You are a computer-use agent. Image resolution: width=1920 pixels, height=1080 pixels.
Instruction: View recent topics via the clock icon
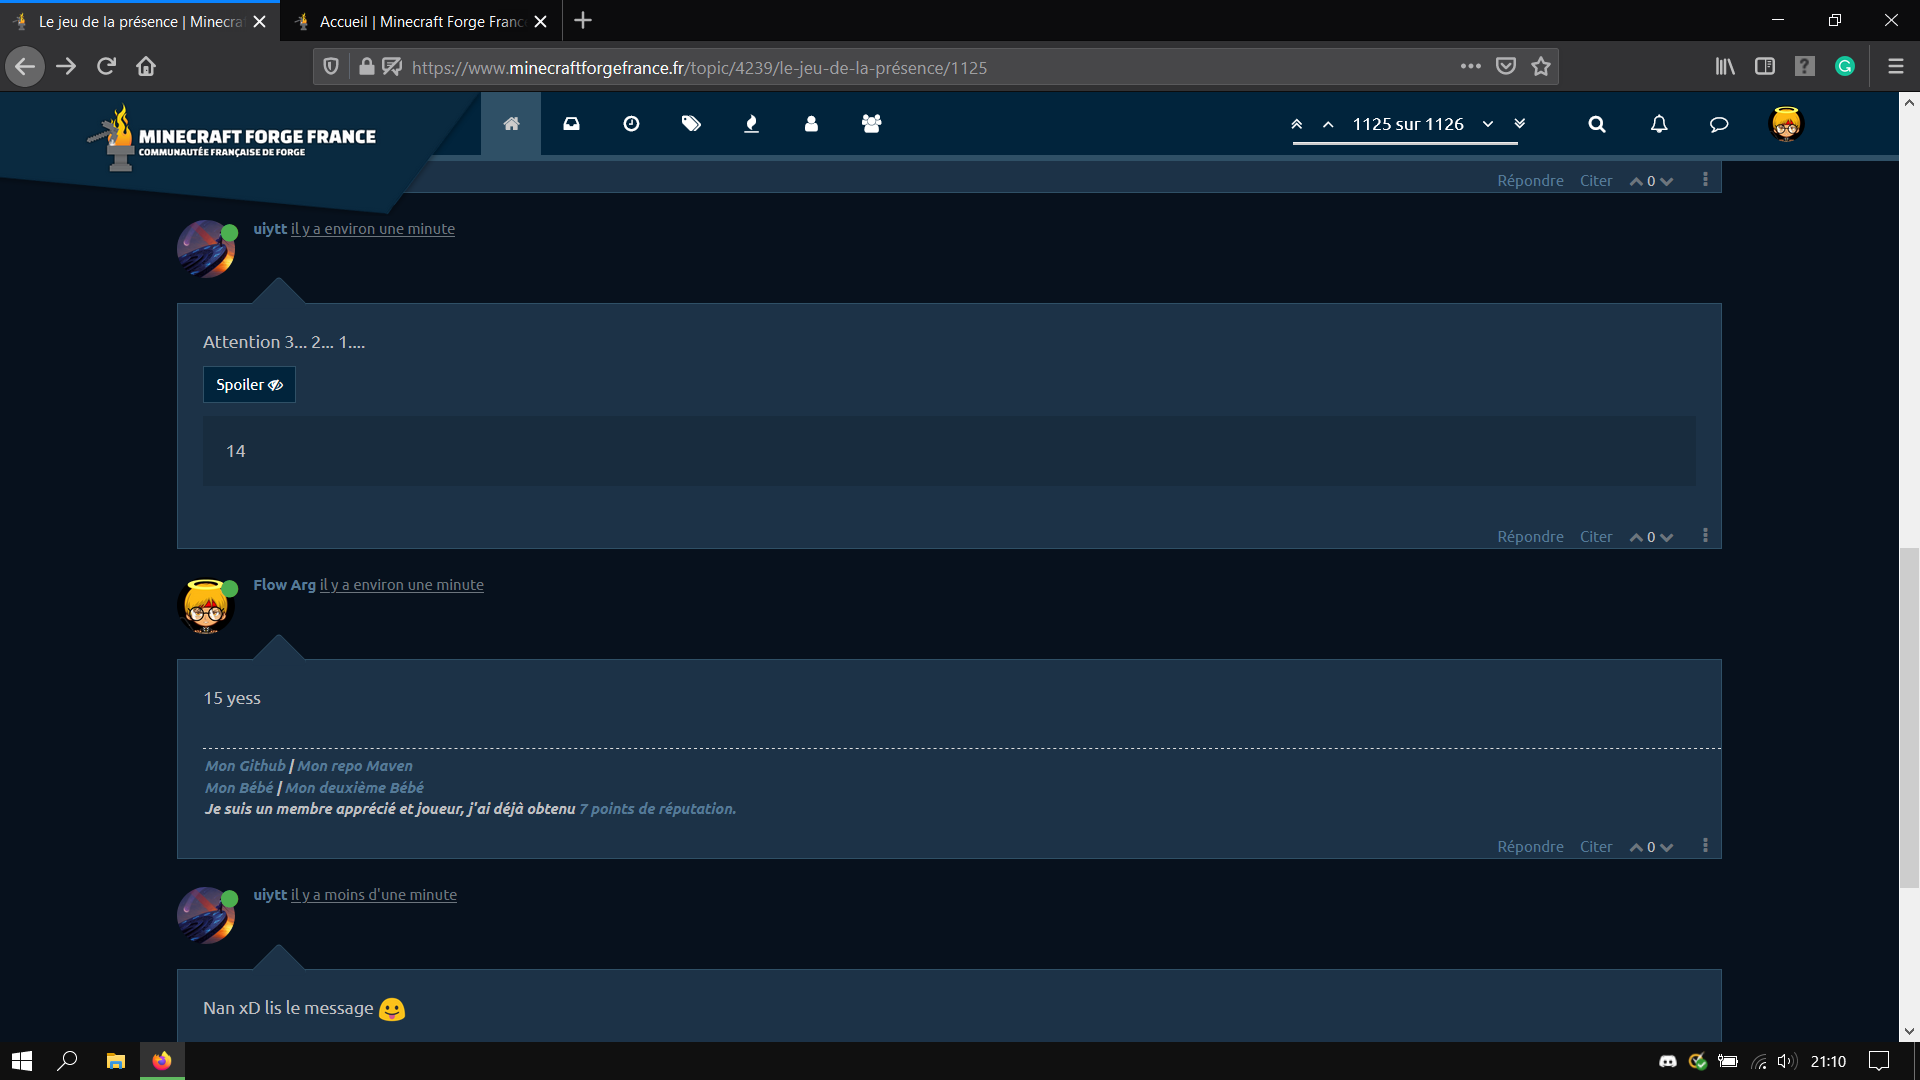tap(631, 123)
